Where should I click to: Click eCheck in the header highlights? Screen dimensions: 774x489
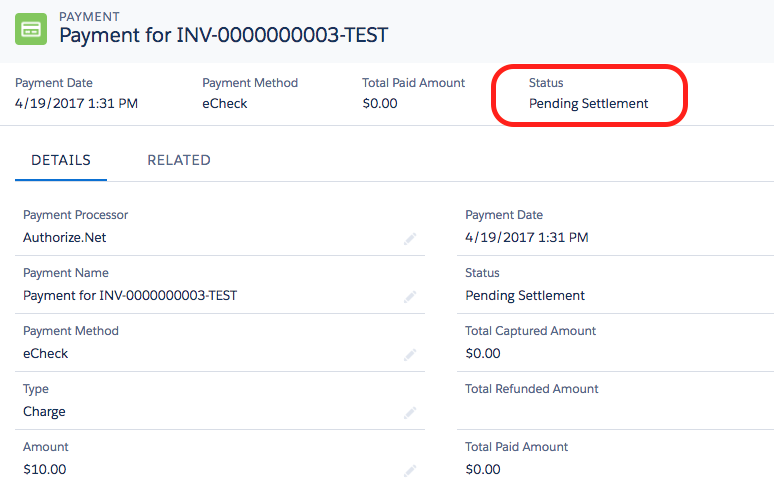tap(225, 103)
